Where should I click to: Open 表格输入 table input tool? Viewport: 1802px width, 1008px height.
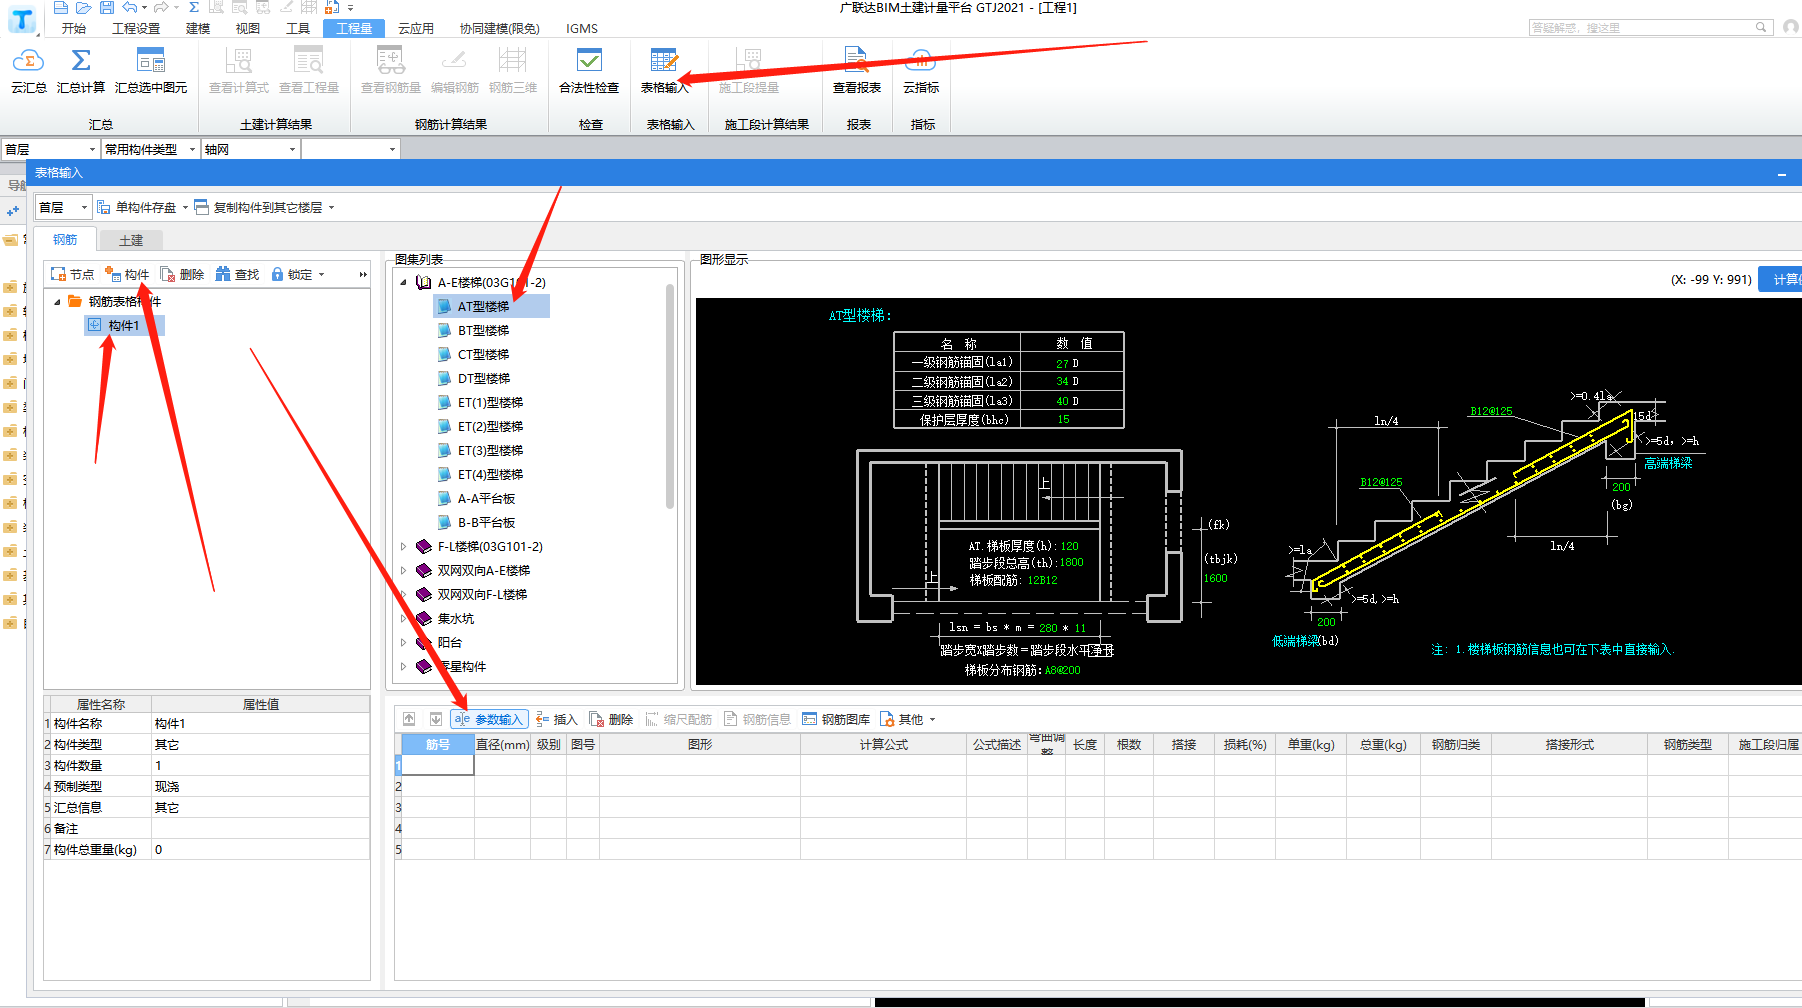665,71
